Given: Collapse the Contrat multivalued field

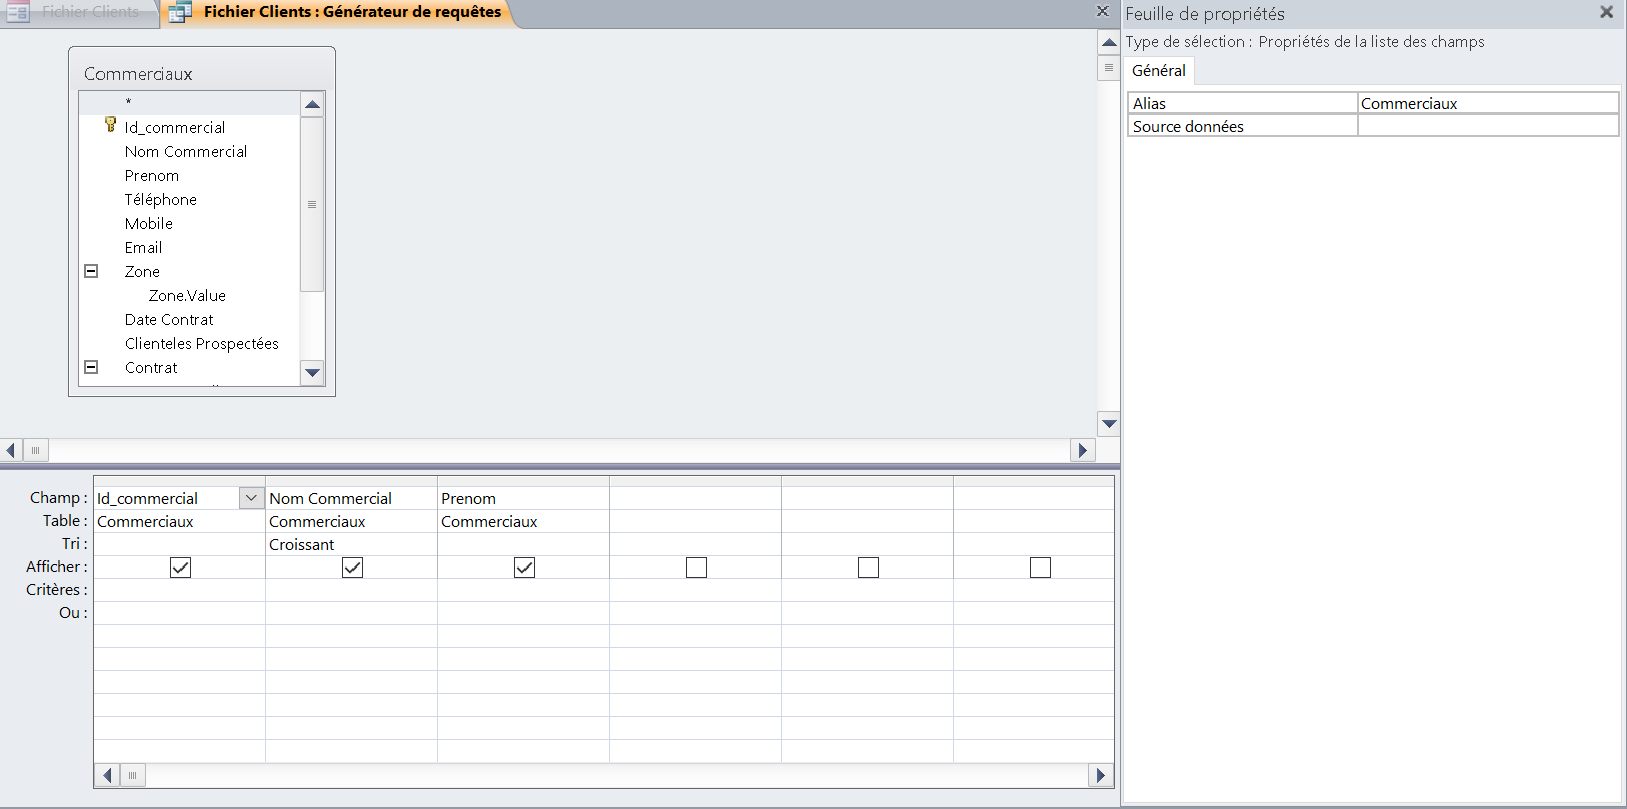Looking at the screenshot, I should pyautogui.click(x=91, y=367).
